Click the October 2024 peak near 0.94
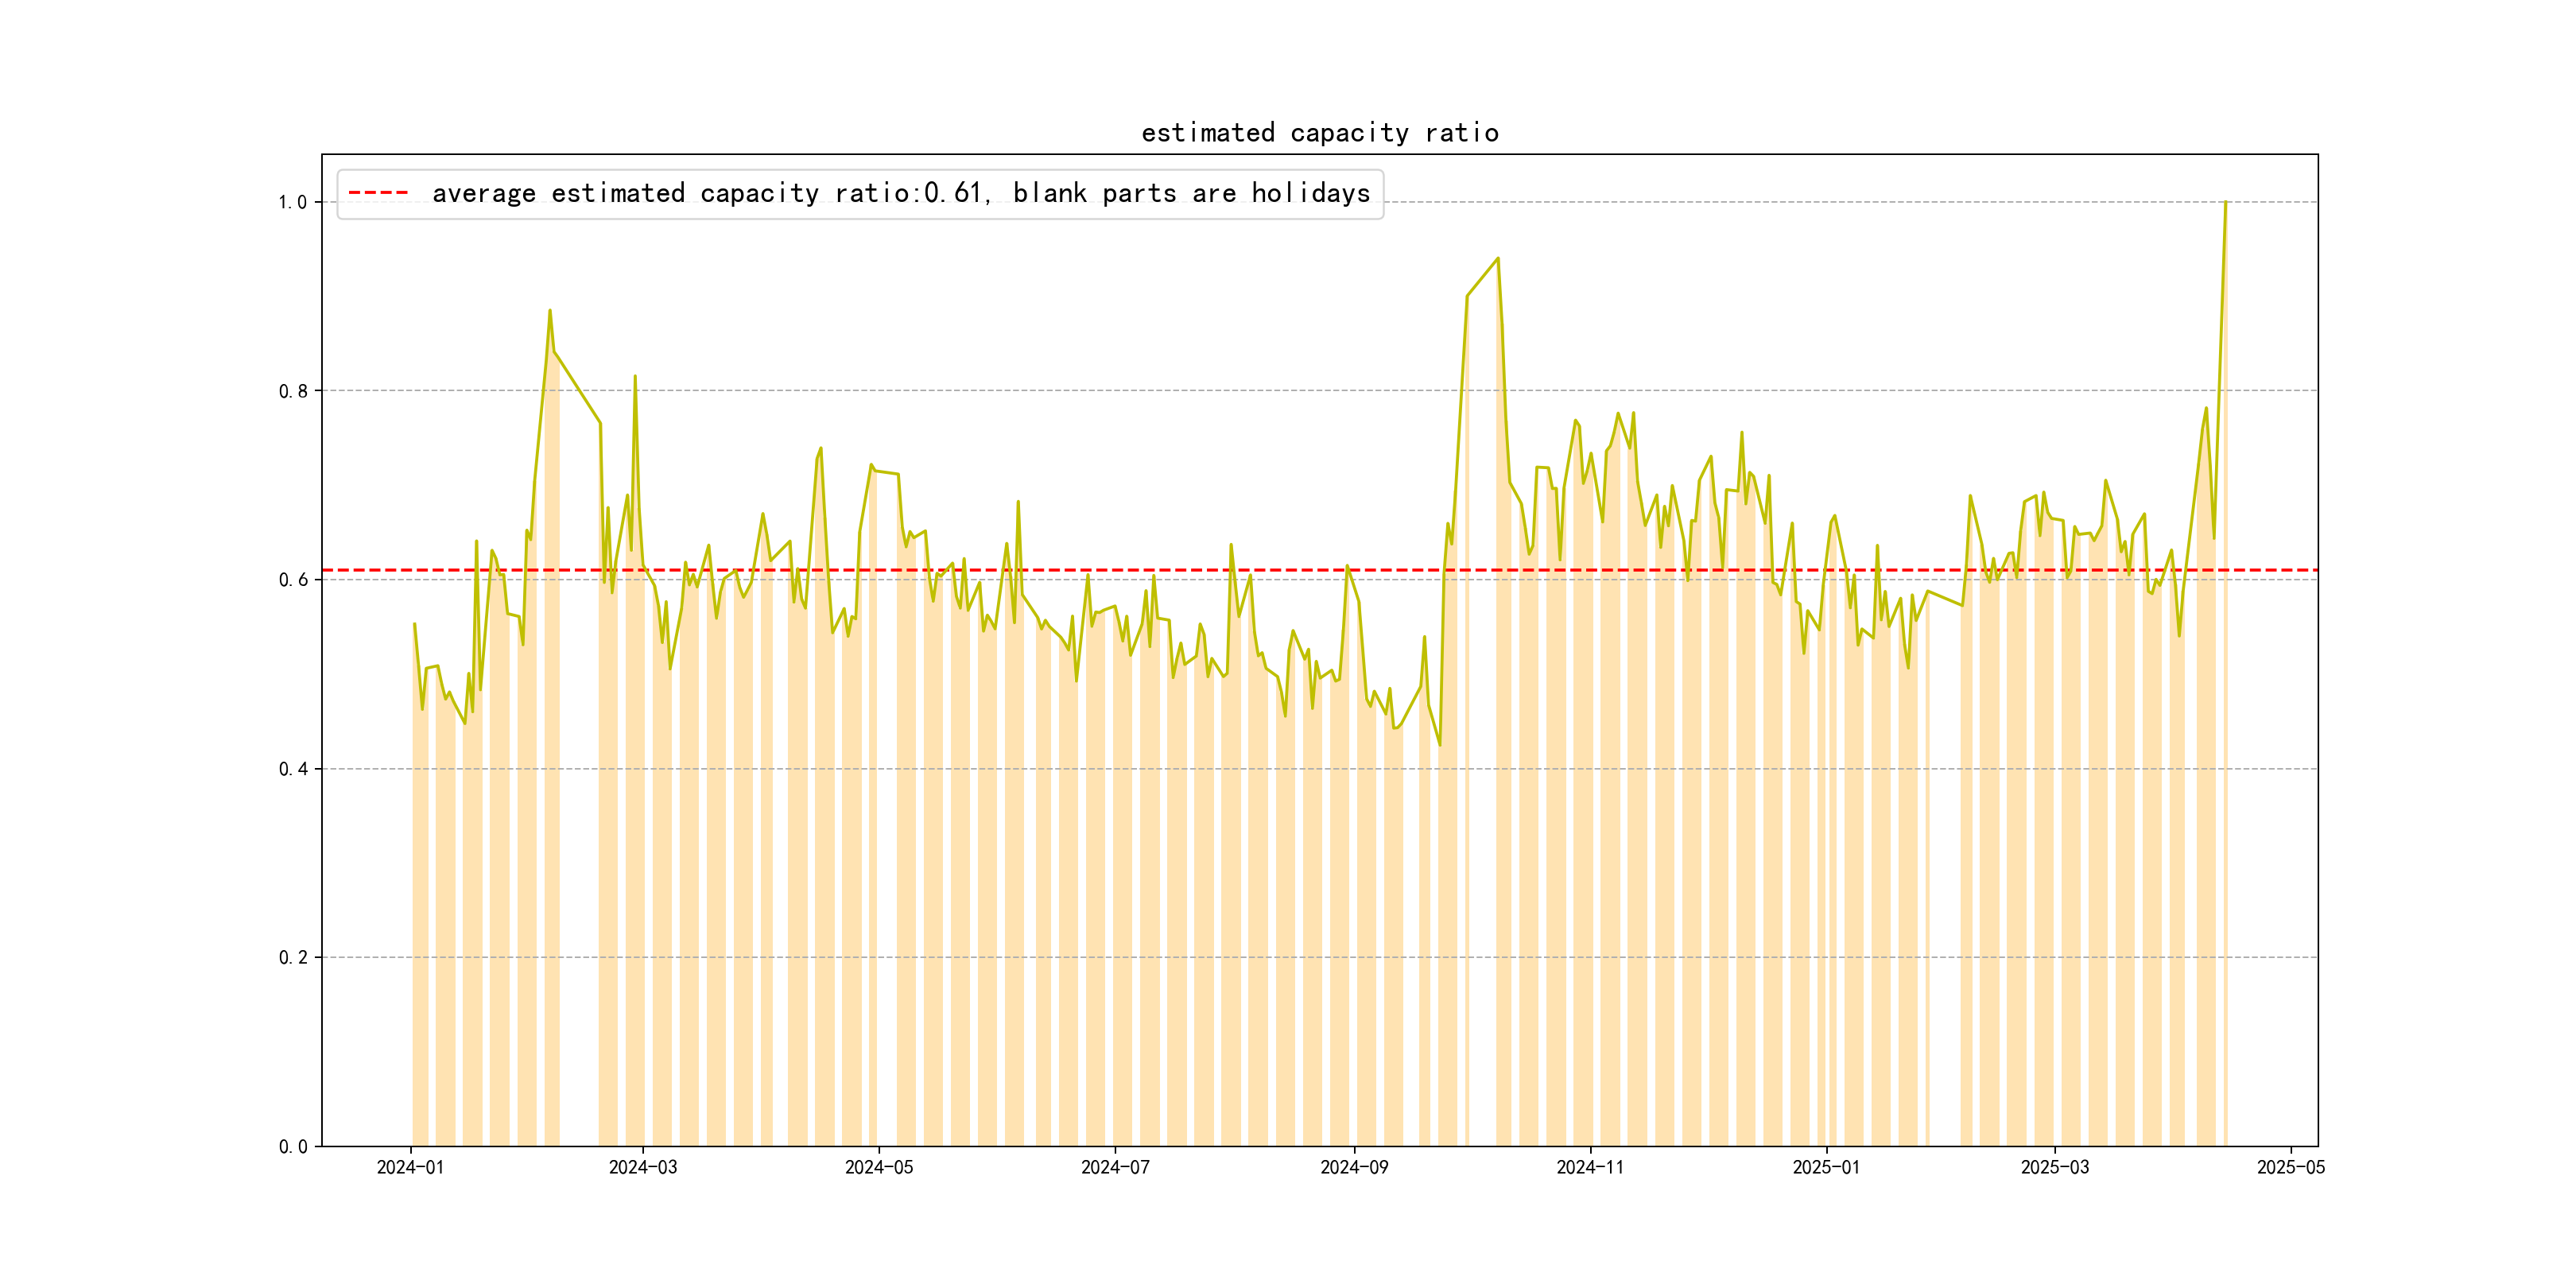Screen dimensions: 2576x1288 [x=1497, y=259]
